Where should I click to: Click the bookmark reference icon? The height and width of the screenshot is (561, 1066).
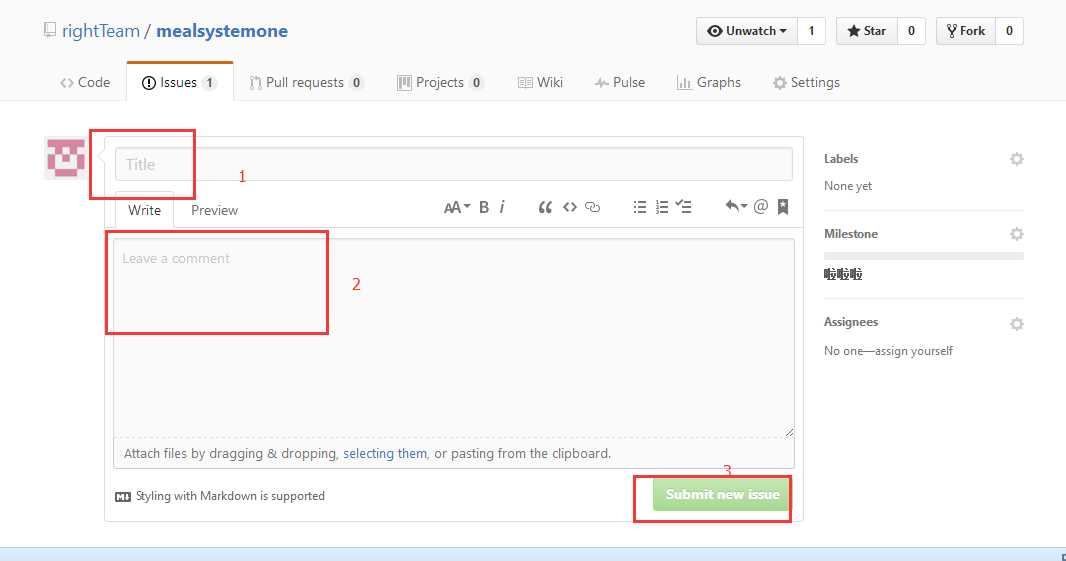783,207
